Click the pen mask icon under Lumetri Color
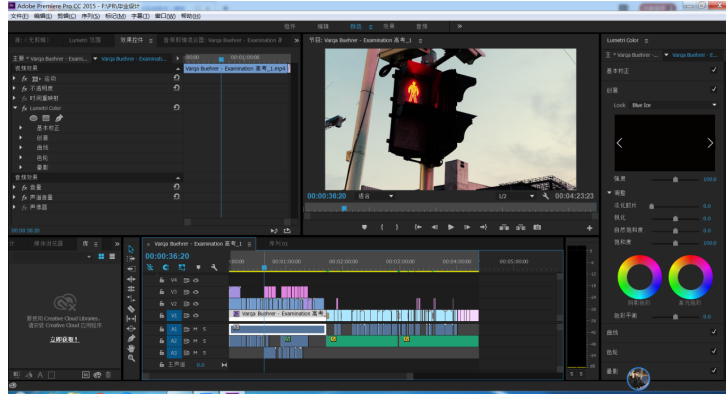This screenshot has width=726, height=398. (59, 118)
